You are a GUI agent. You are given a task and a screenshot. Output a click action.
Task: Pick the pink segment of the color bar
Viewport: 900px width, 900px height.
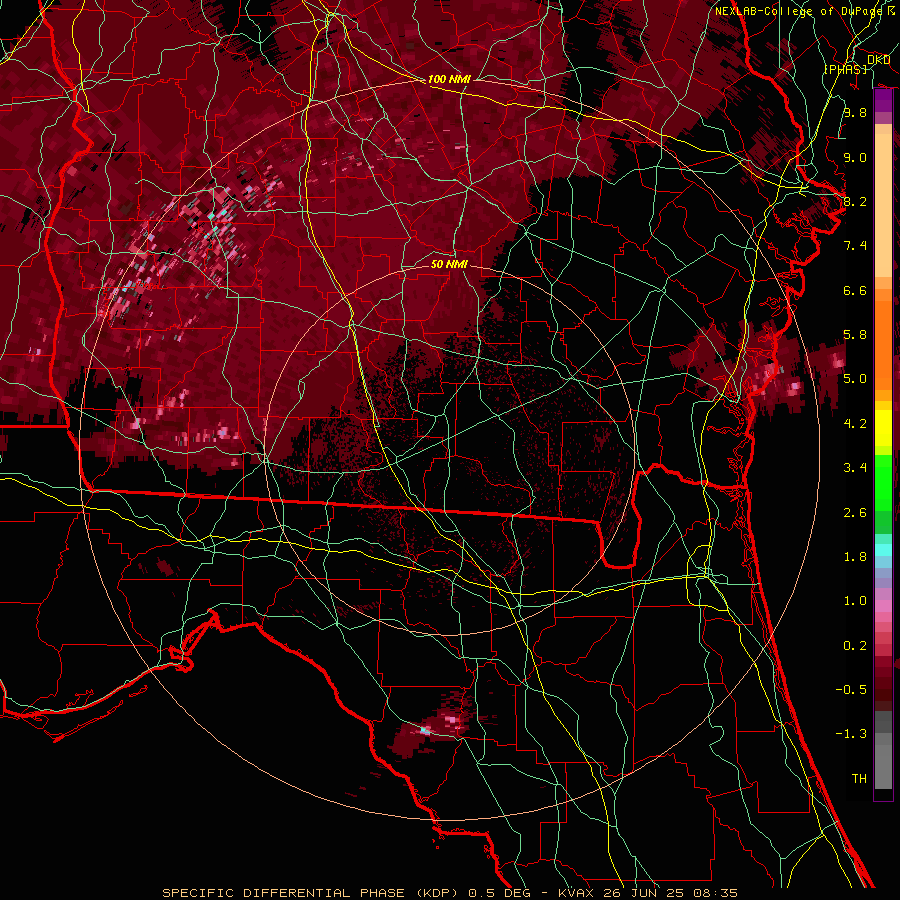[x=883, y=606]
